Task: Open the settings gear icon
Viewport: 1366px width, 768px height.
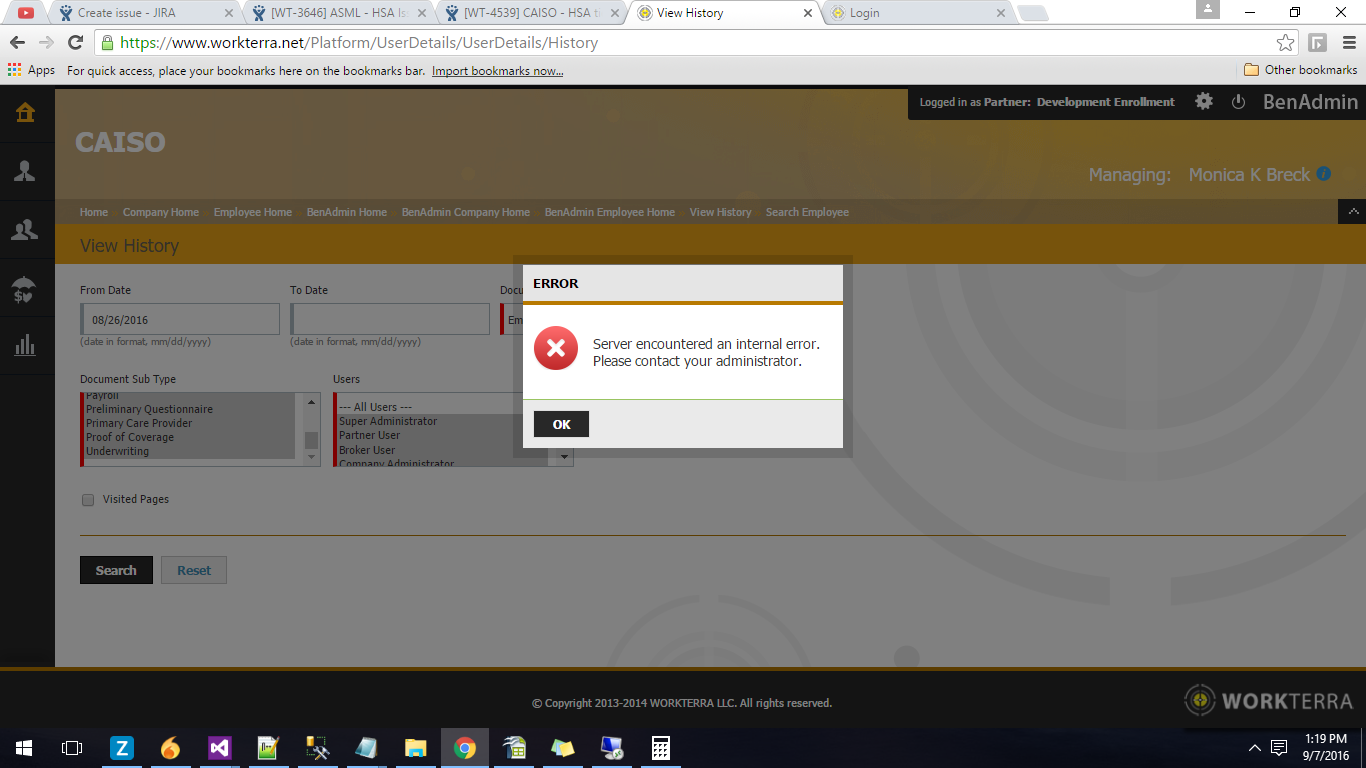Action: [1204, 102]
